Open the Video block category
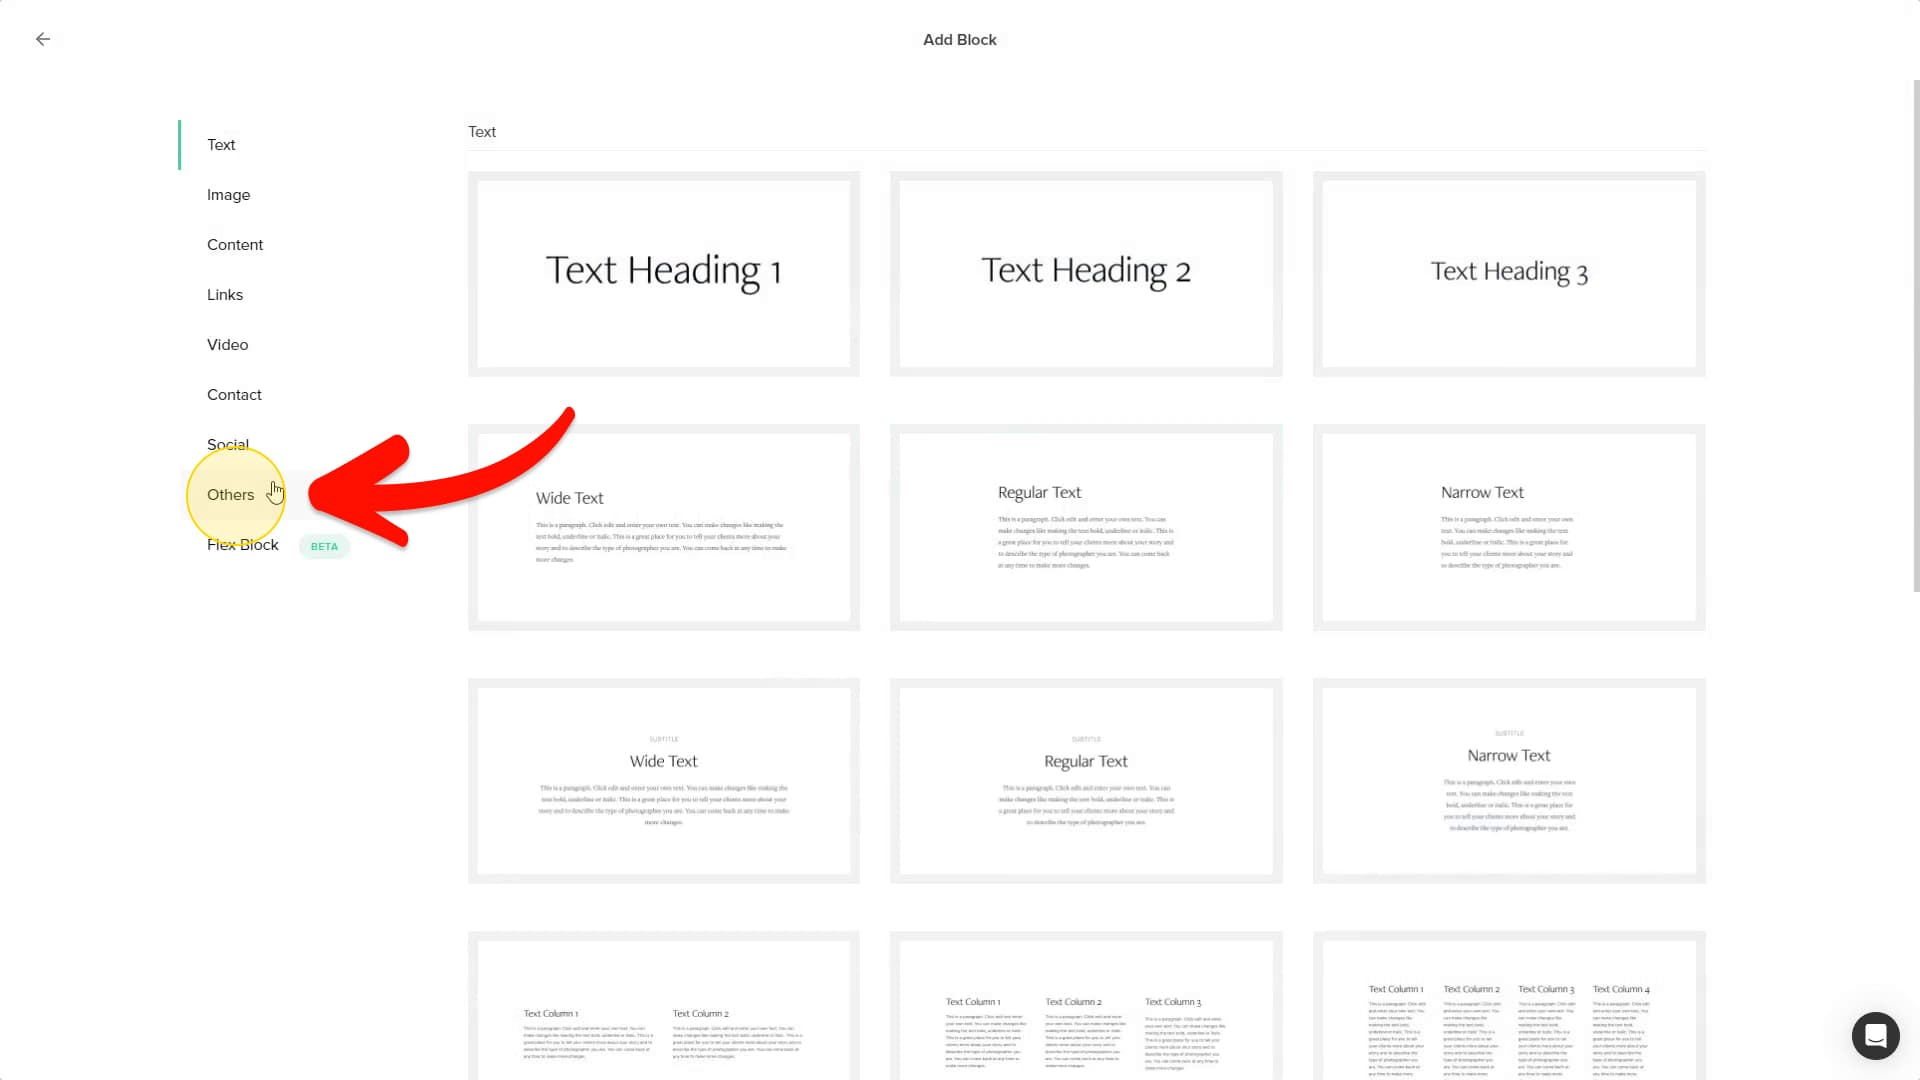 [x=227, y=345]
